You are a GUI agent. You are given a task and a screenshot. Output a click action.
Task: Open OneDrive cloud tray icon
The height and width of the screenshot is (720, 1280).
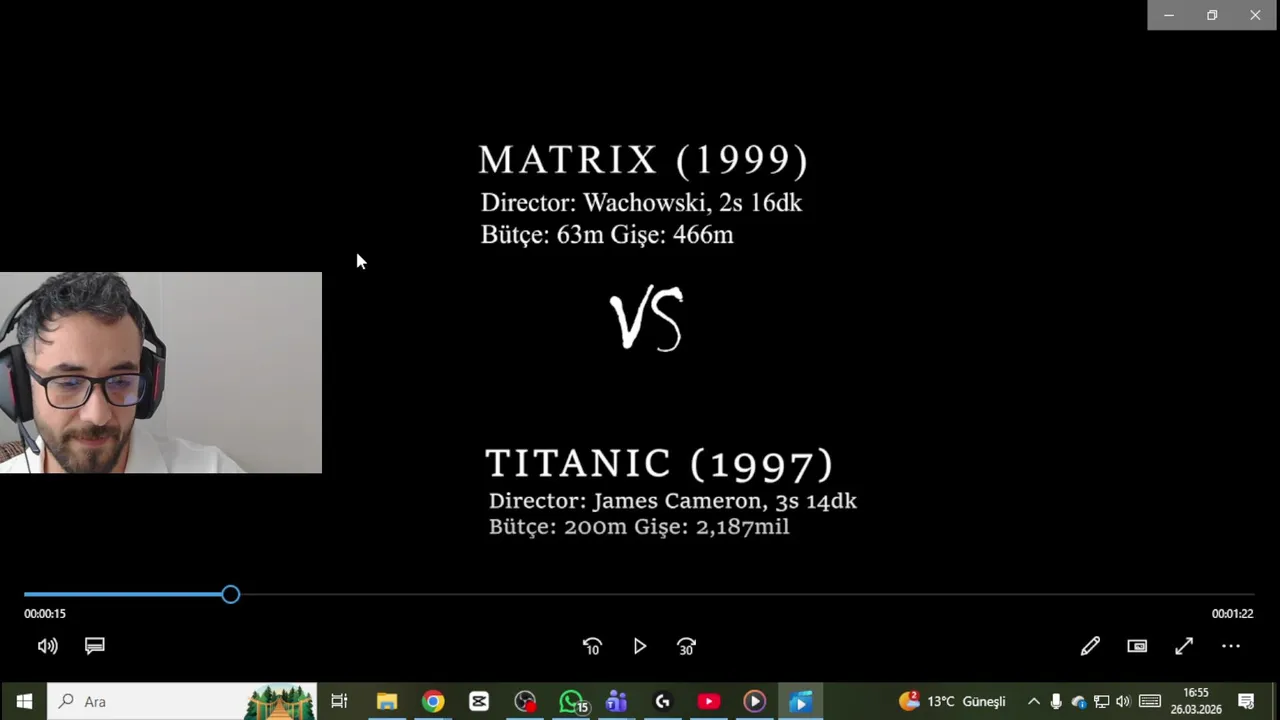[1079, 702]
